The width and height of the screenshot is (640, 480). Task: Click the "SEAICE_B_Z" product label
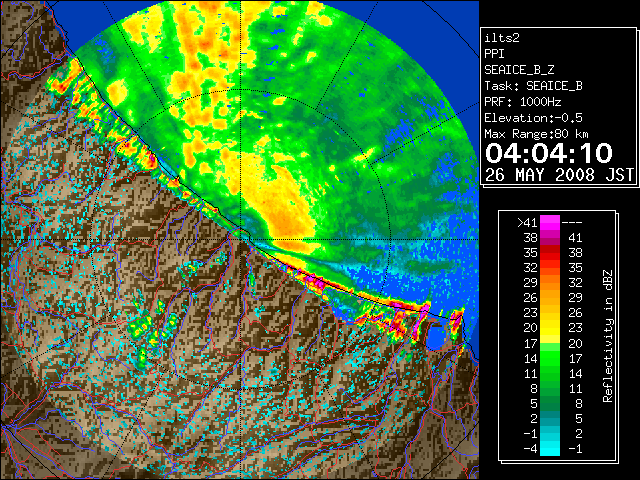(x=519, y=70)
